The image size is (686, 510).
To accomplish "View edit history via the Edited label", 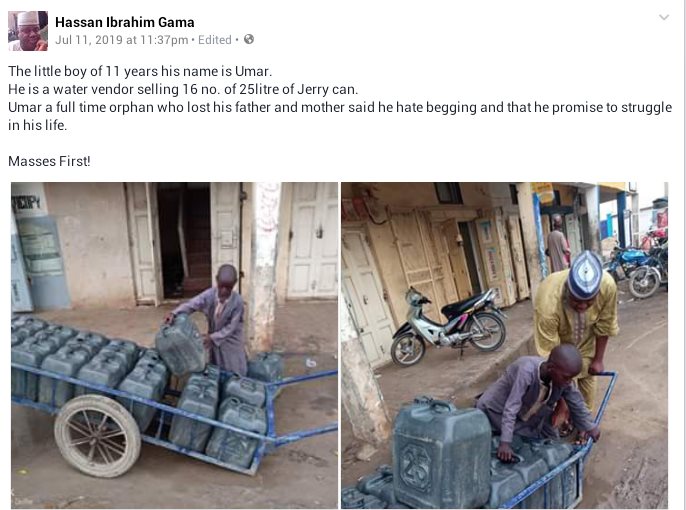I will click(214, 40).
